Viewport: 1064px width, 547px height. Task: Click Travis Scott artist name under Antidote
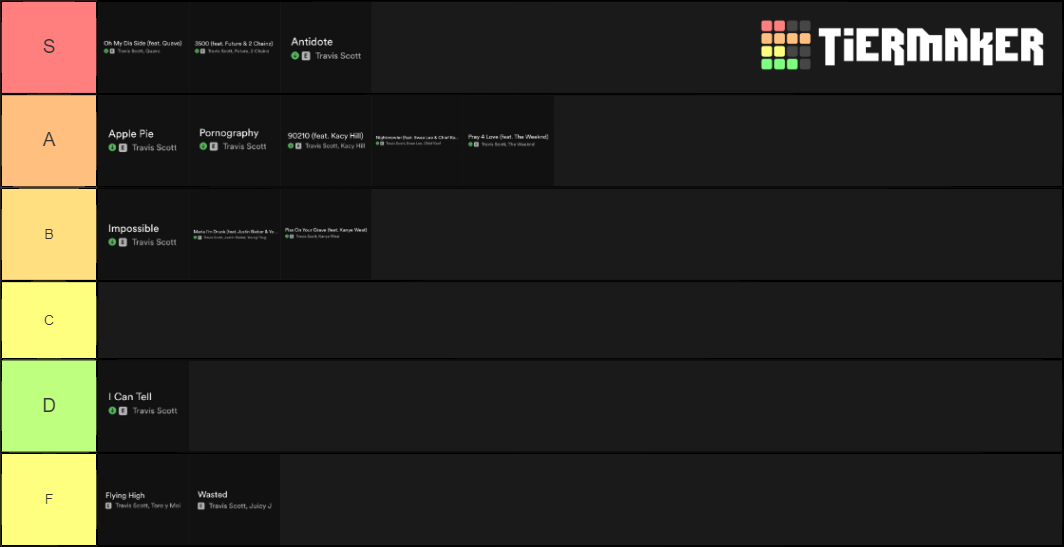[x=338, y=56]
